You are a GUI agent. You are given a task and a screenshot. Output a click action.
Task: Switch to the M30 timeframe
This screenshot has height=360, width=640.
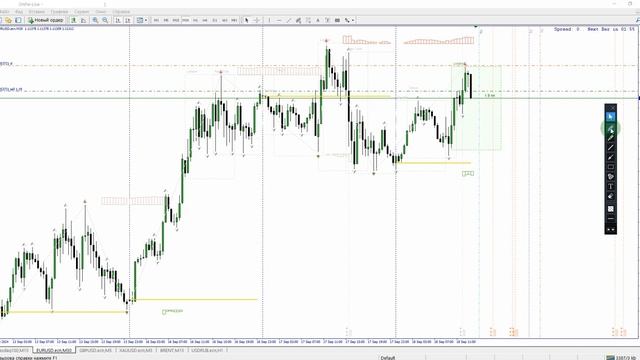coord(186,20)
